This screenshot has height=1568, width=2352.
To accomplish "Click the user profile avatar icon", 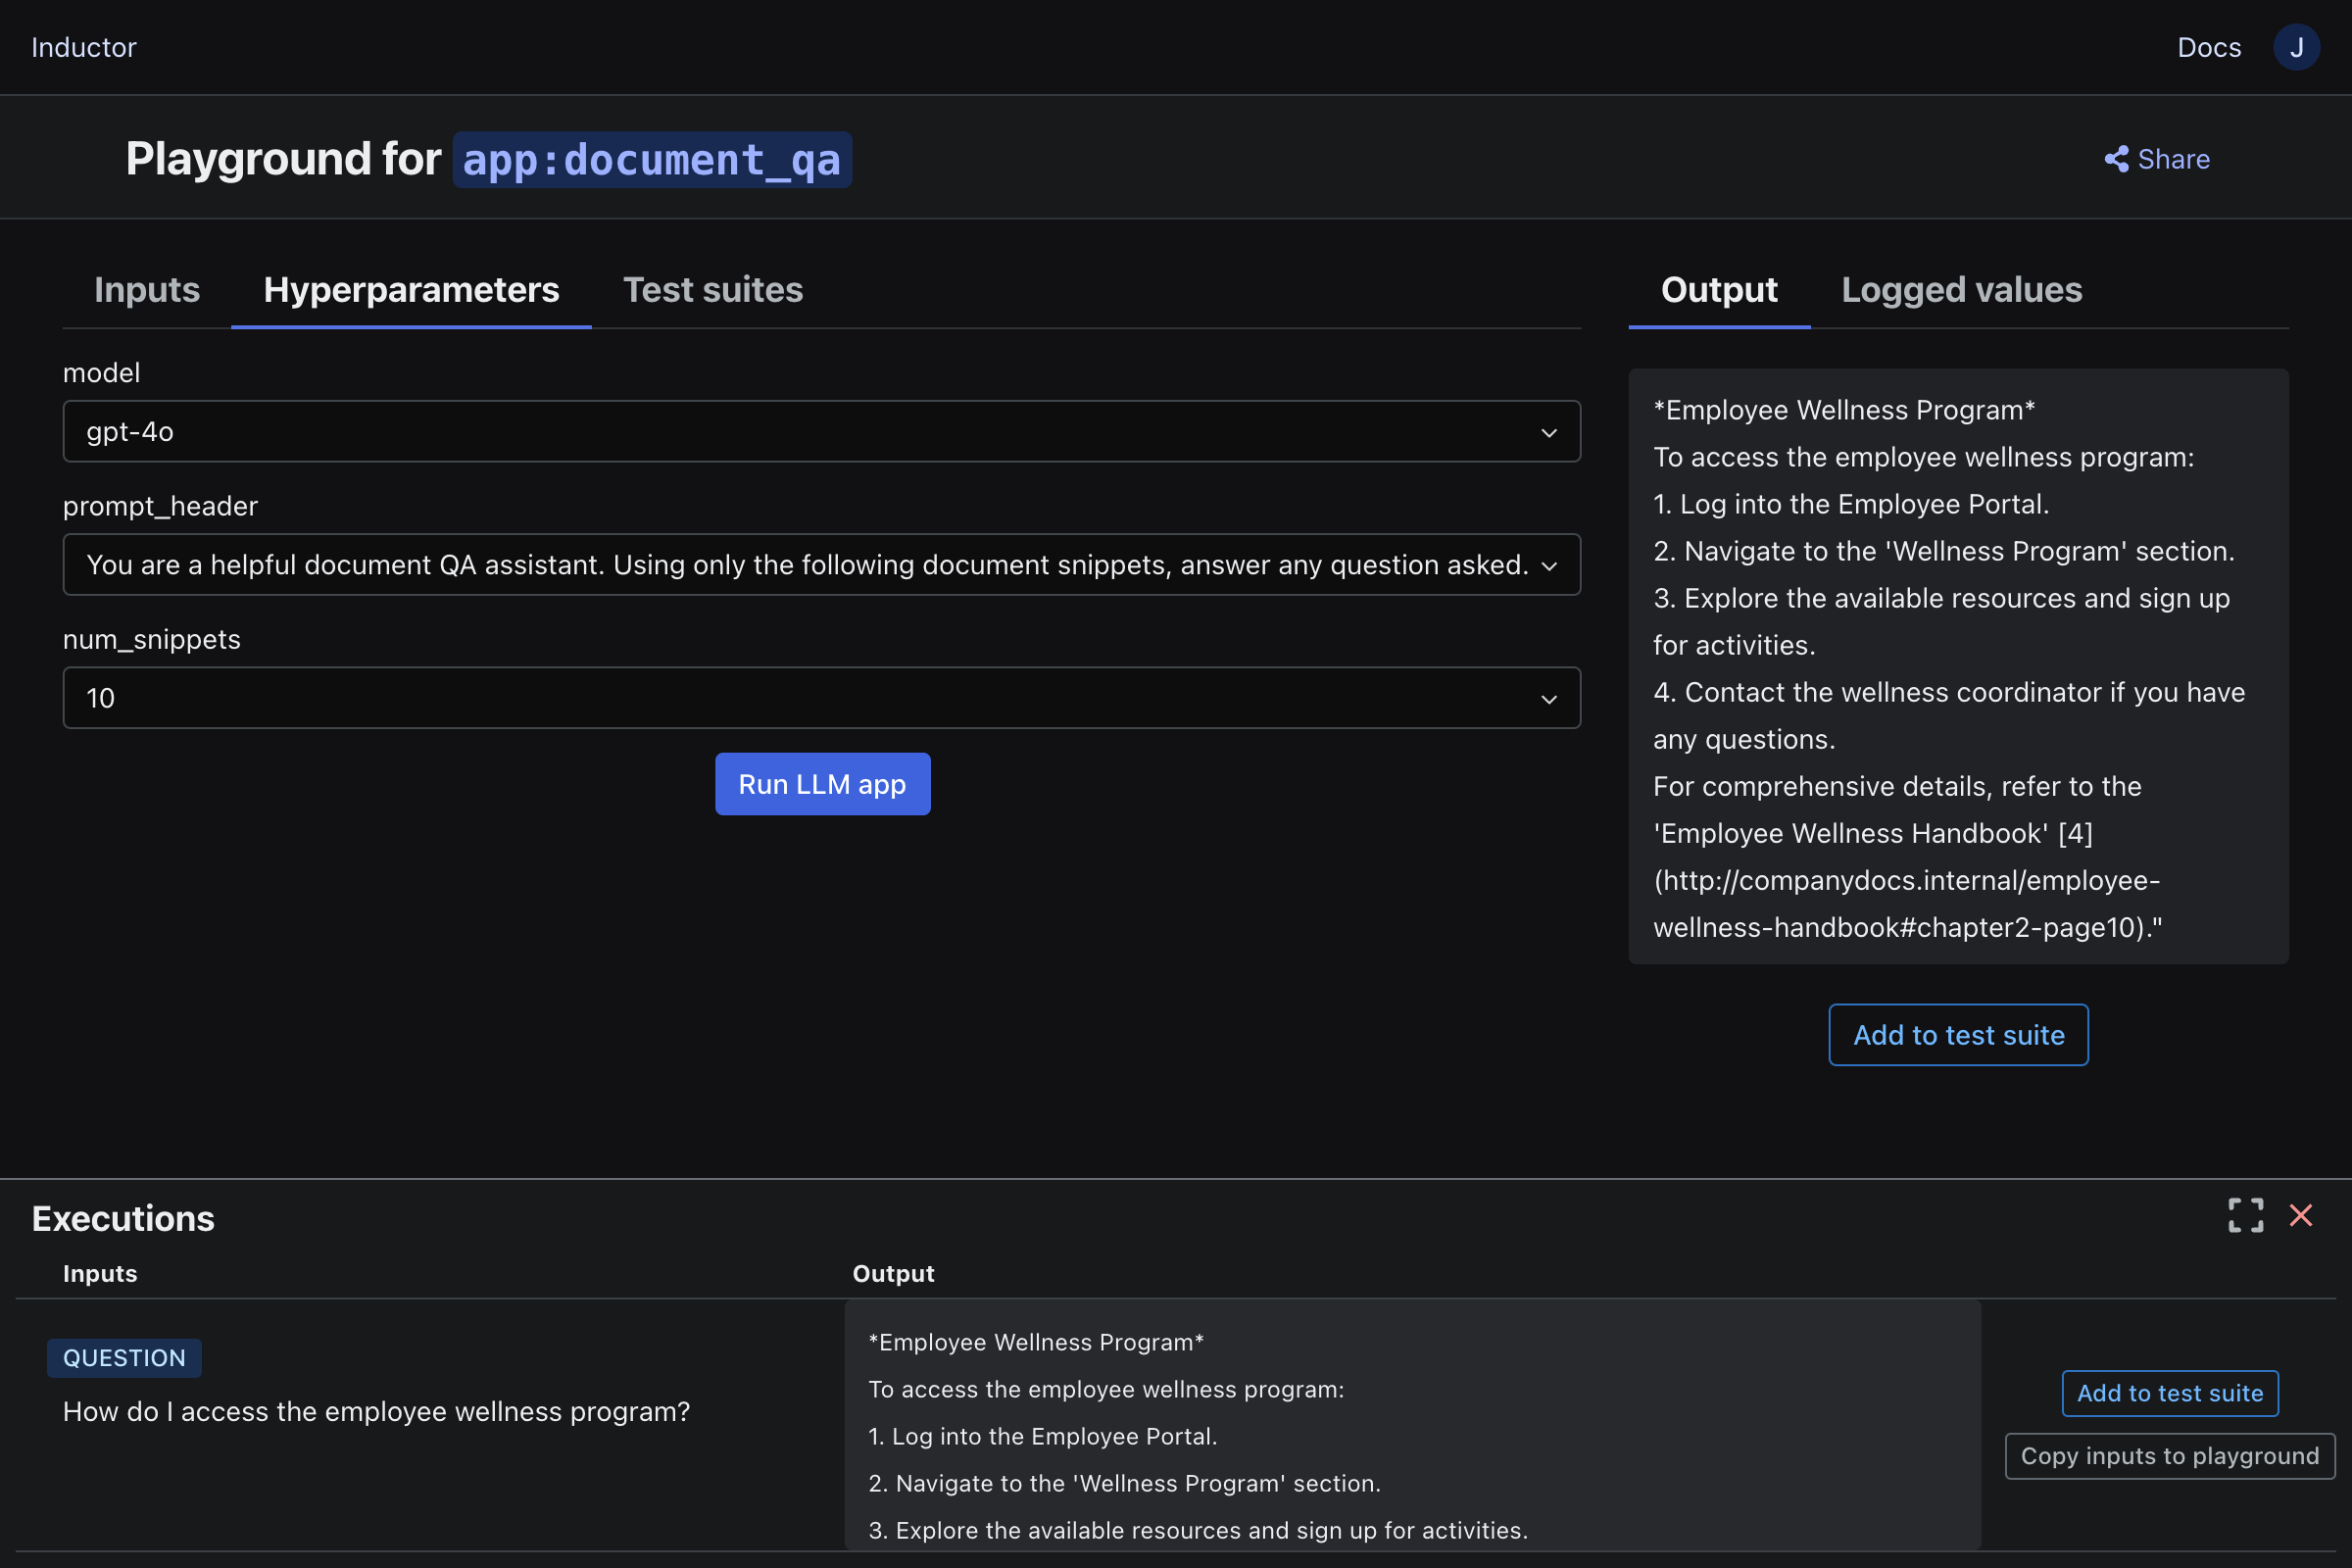I will 2299,45.
